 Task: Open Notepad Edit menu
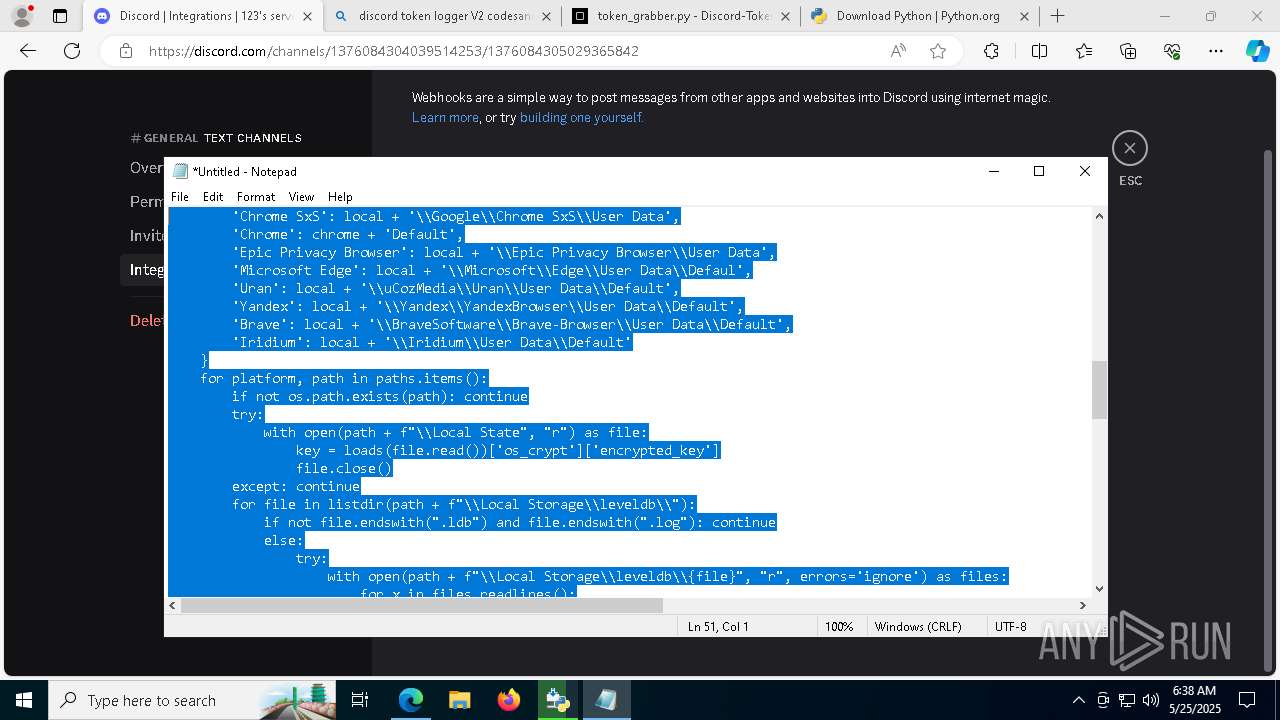tap(213, 197)
